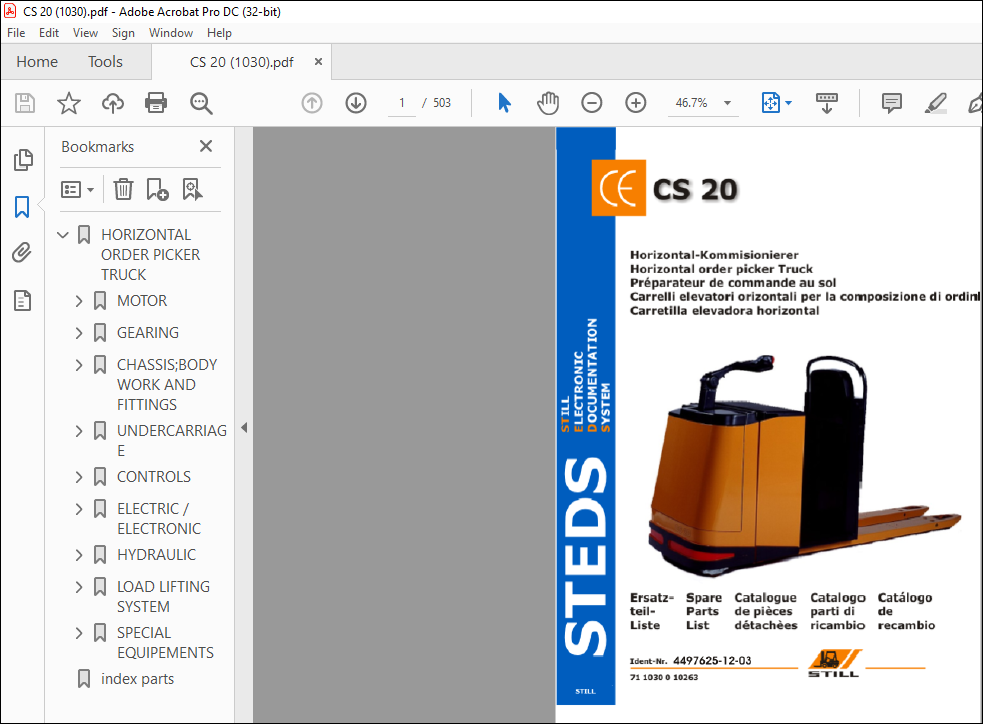The height and width of the screenshot is (724, 983).
Task: Open the read mode keyboard-arrow icon
Action: [x=827, y=103]
